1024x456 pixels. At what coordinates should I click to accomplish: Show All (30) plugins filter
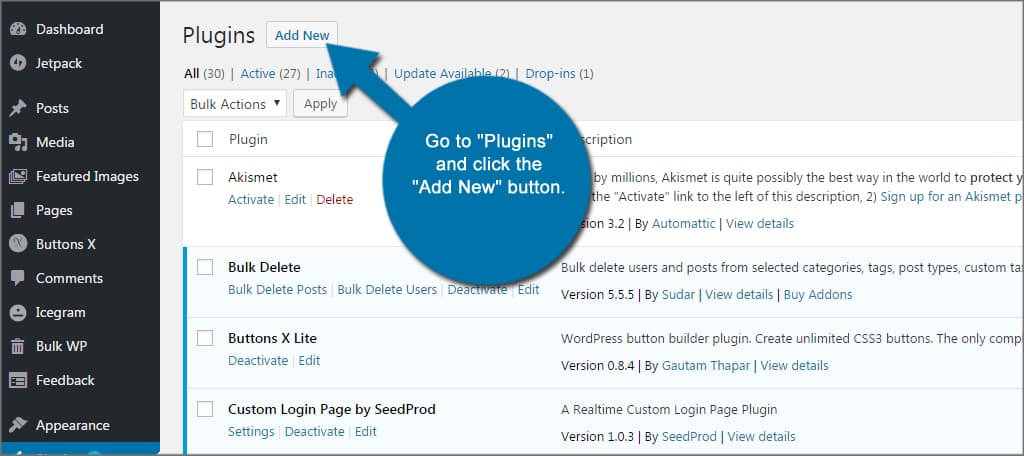(204, 74)
